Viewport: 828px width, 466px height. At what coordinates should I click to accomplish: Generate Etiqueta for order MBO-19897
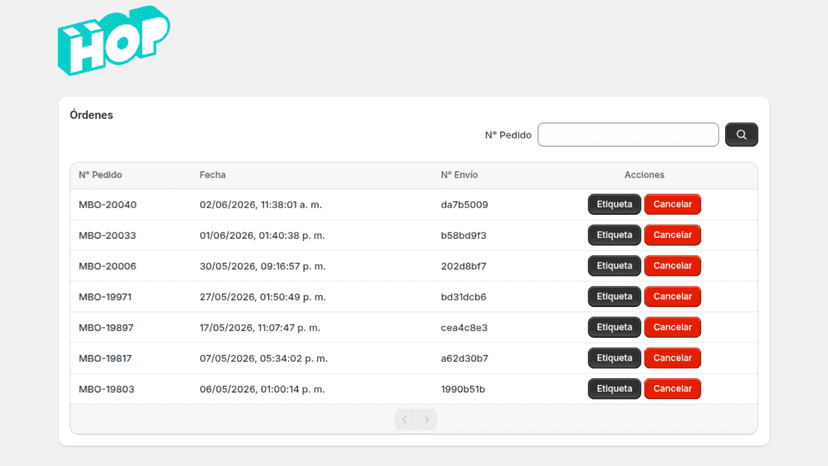[x=614, y=327]
